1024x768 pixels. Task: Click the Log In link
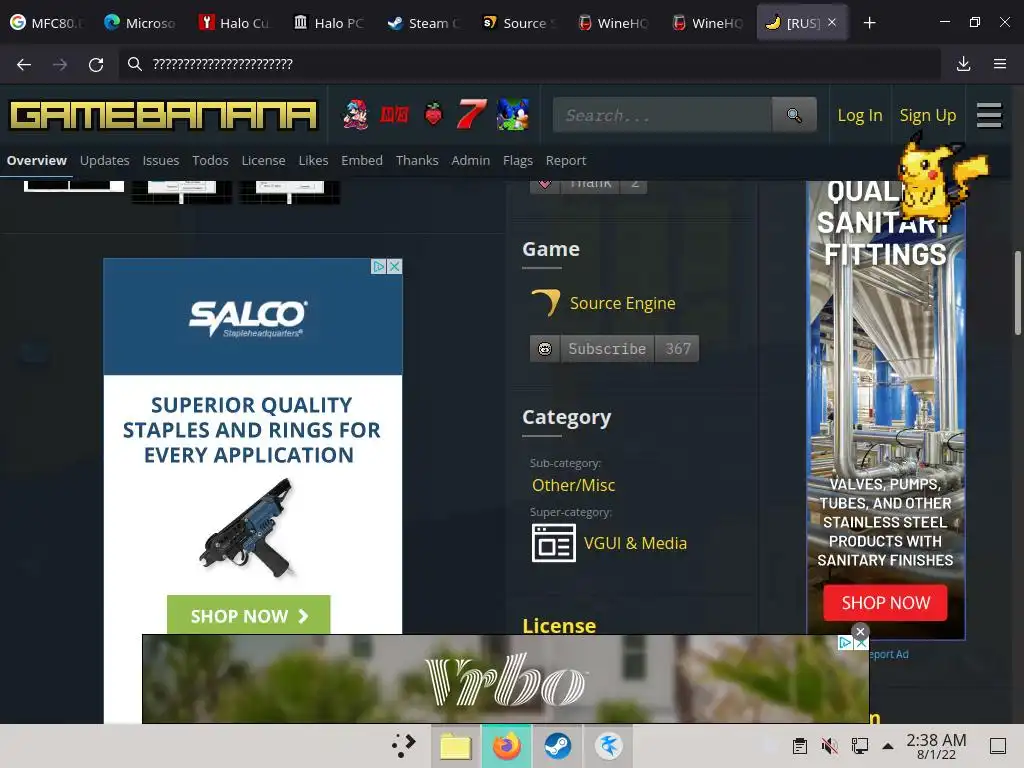859,116
